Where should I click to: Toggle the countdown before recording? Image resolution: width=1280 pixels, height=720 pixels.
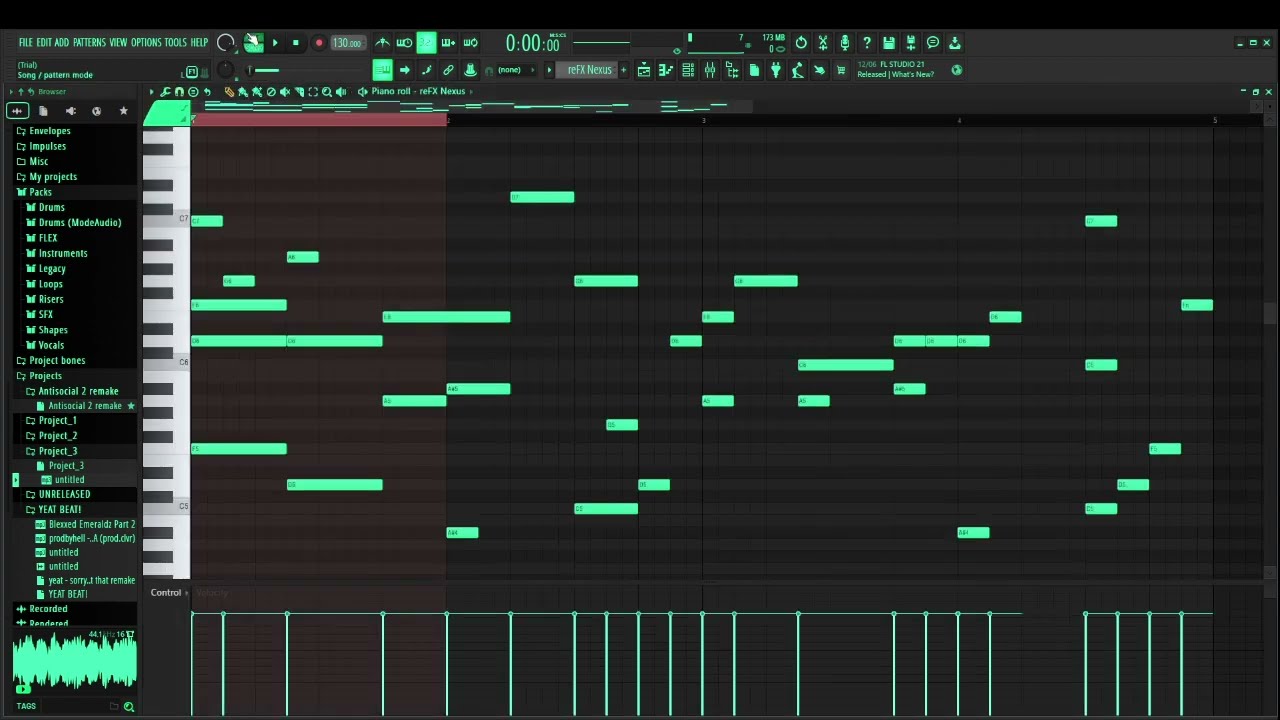point(426,43)
